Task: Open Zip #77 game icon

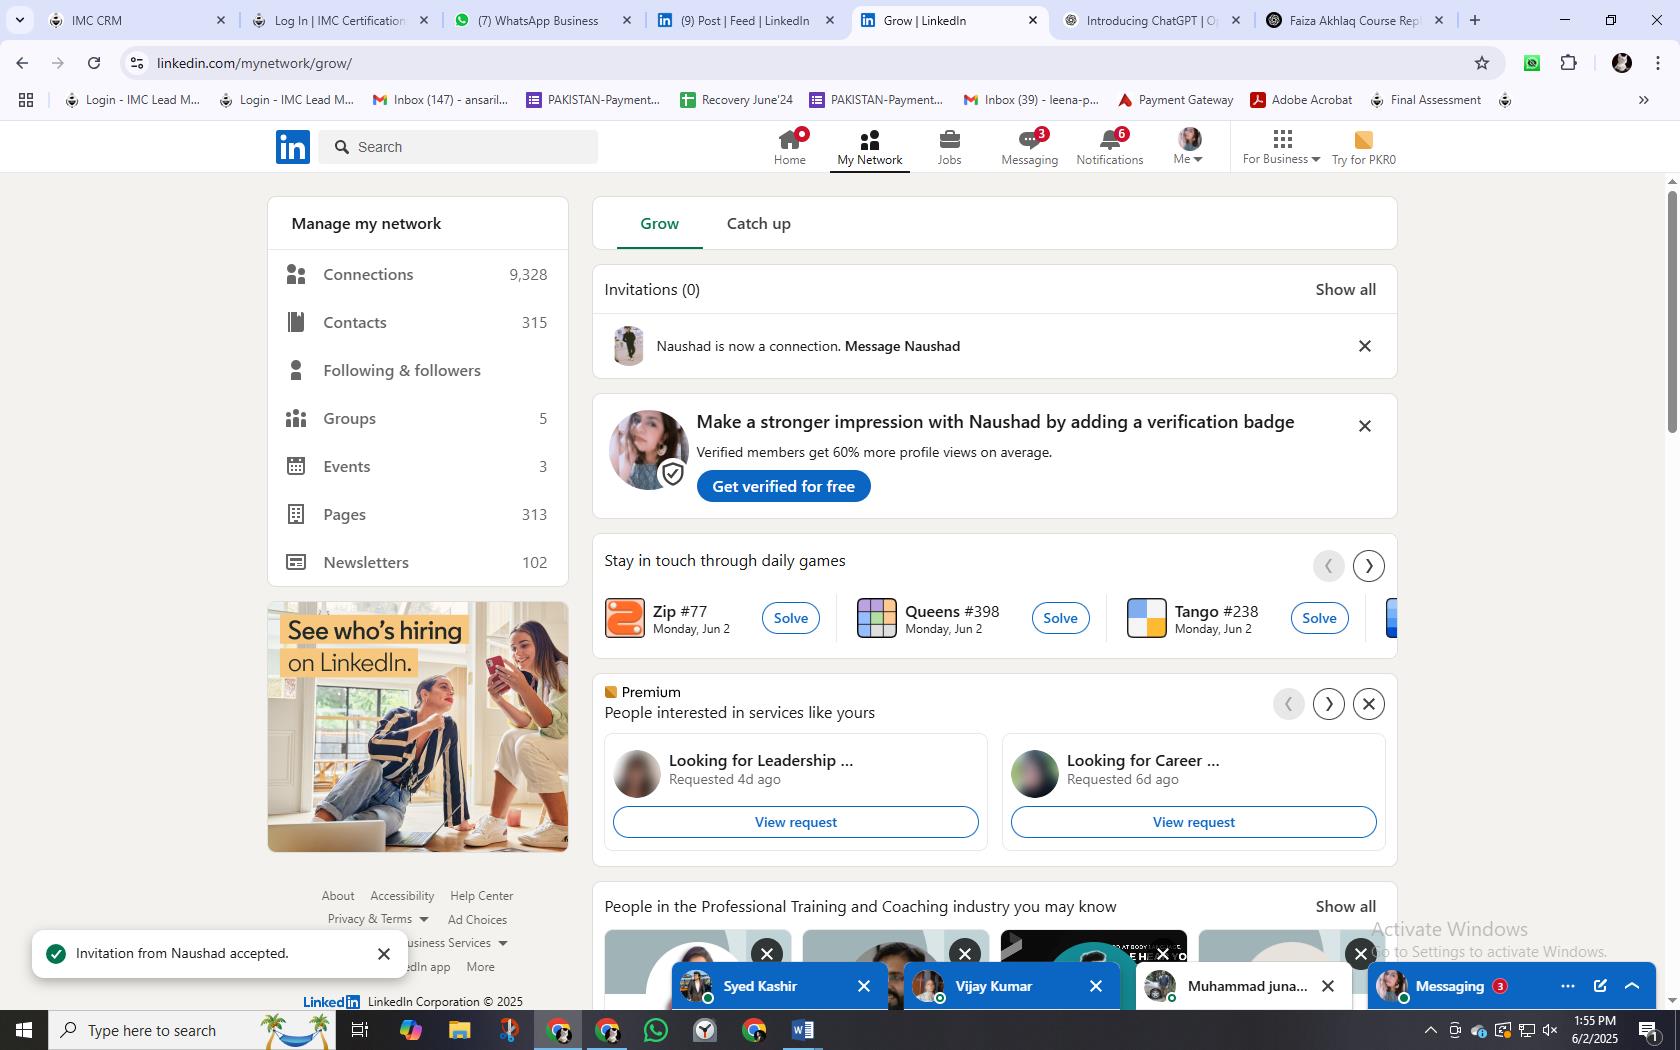Action: pos(625,618)
